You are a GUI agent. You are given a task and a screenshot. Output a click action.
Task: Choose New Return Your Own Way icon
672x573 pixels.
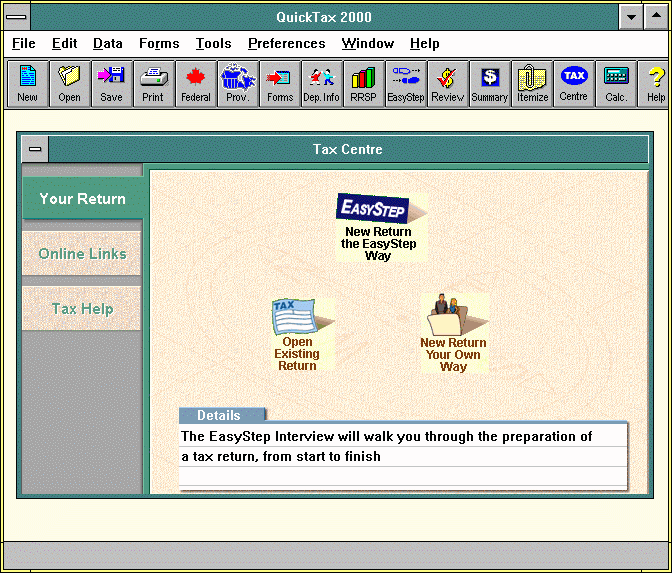[454, 333]
